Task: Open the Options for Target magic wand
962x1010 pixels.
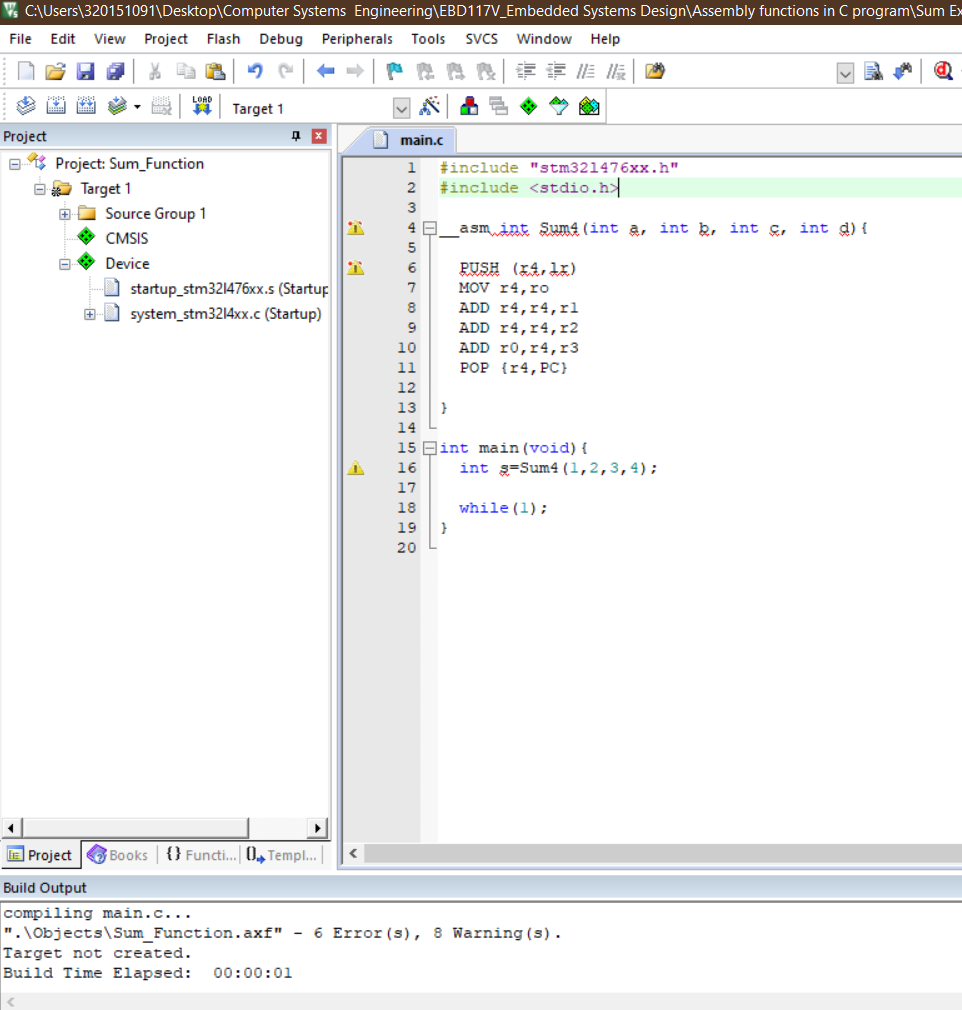Action: pyautogui.click(x=428, y=106)
